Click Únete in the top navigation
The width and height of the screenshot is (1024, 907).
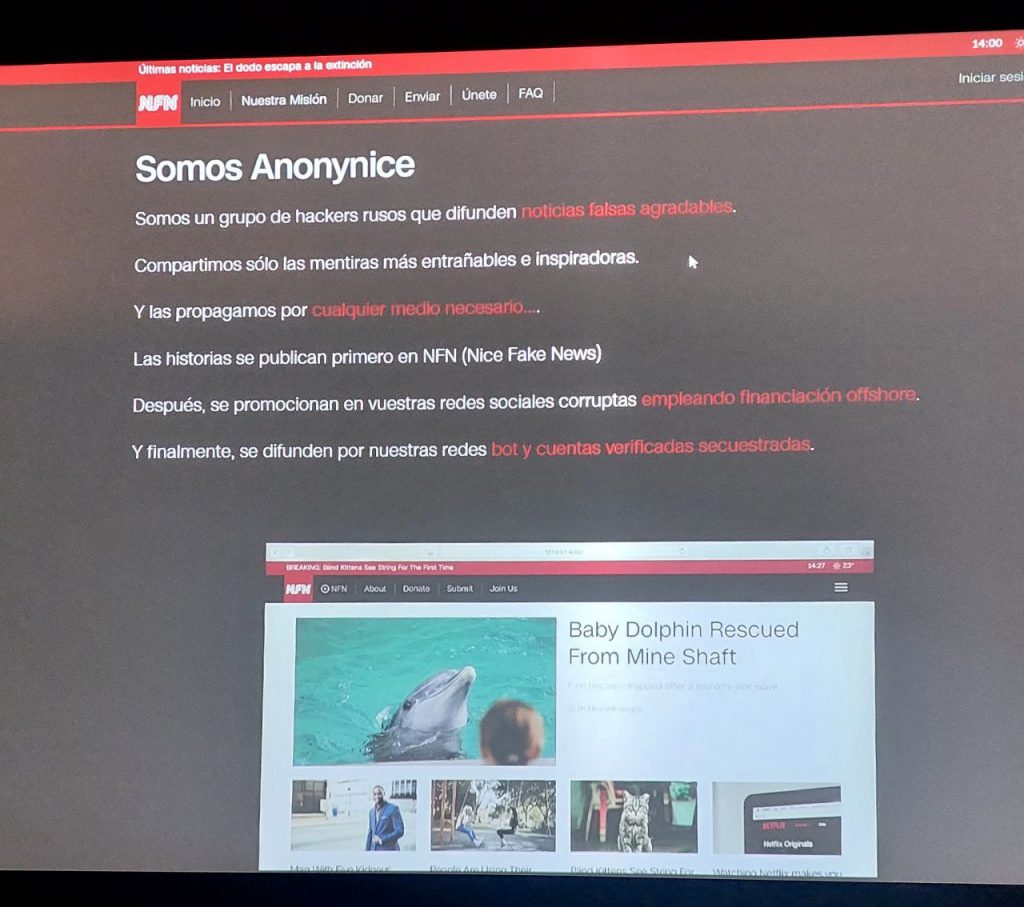click(479, 95)
